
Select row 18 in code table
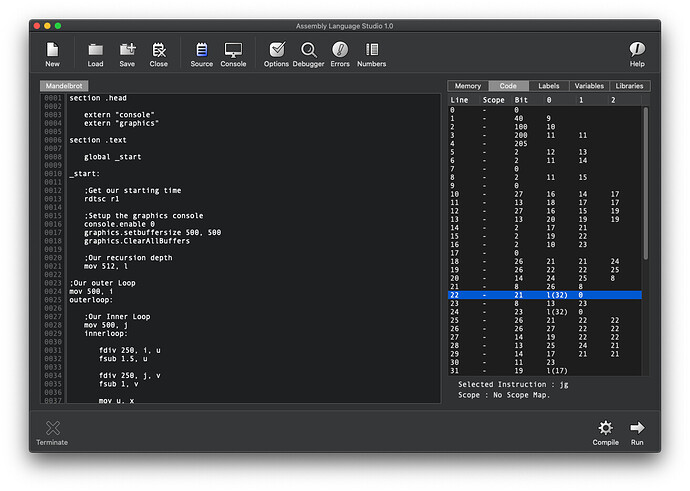click(545, 261)
